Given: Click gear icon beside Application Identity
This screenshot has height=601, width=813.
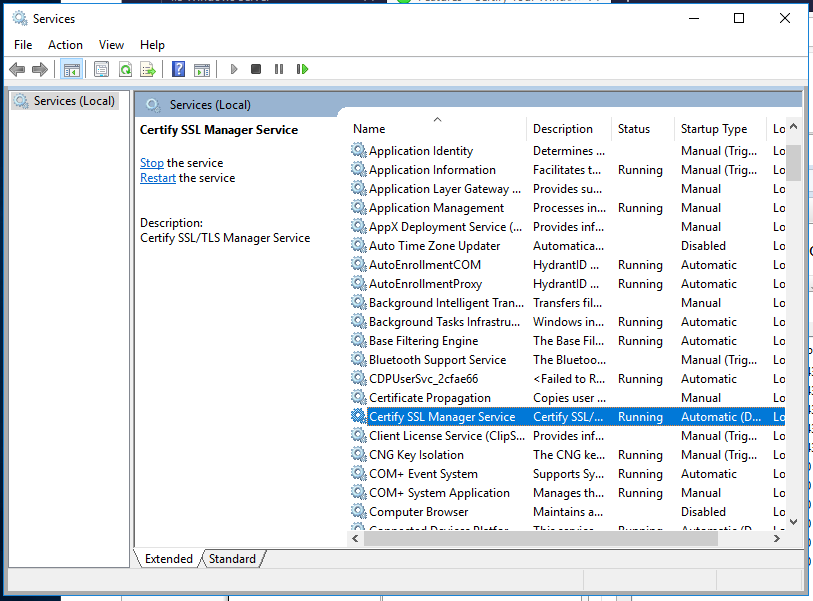Looking at the screenshot, I should 358,150.
